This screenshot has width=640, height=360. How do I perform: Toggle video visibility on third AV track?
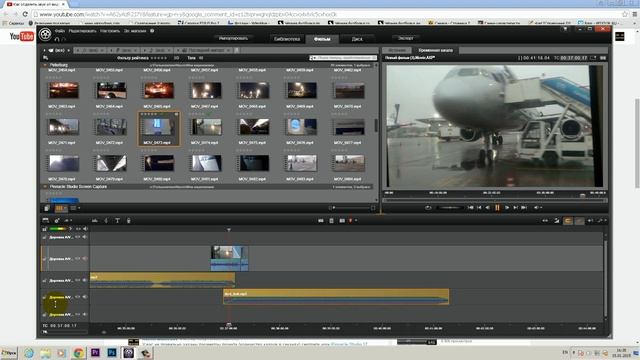pos(78,280)
